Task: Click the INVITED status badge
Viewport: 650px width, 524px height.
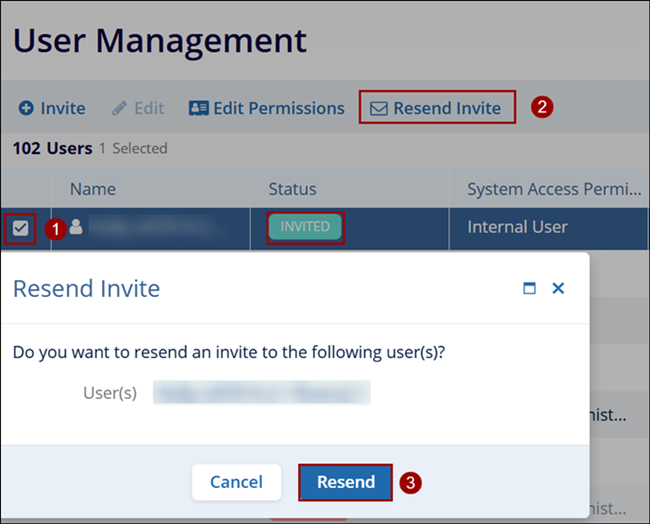Action: pos(305,227)
